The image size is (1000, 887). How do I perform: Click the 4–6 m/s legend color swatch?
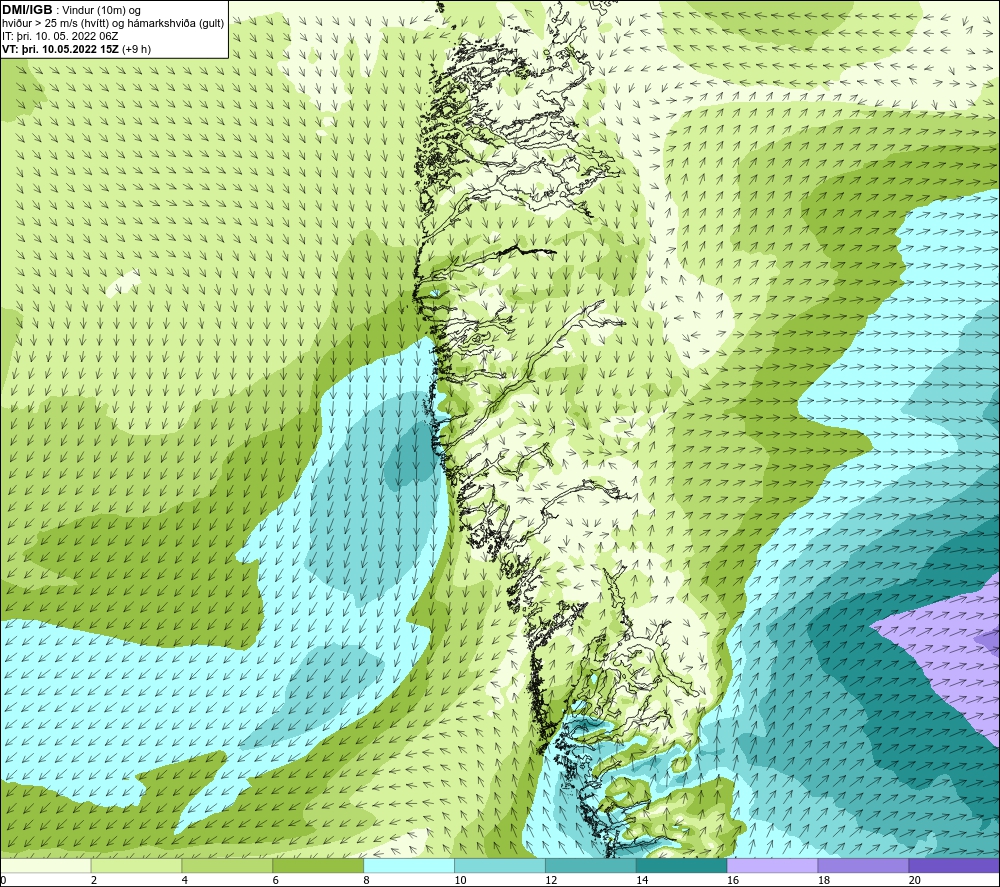pyautogui.click(x=227, y=865)
